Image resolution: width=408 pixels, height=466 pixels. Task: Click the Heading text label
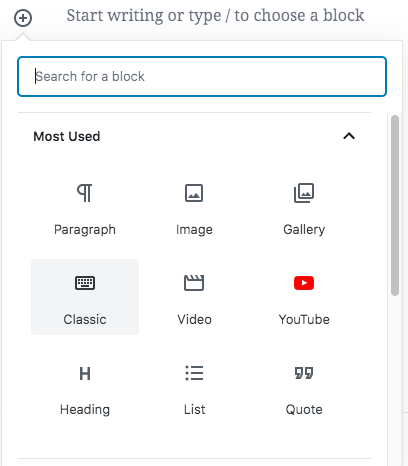tap(85, 410)
